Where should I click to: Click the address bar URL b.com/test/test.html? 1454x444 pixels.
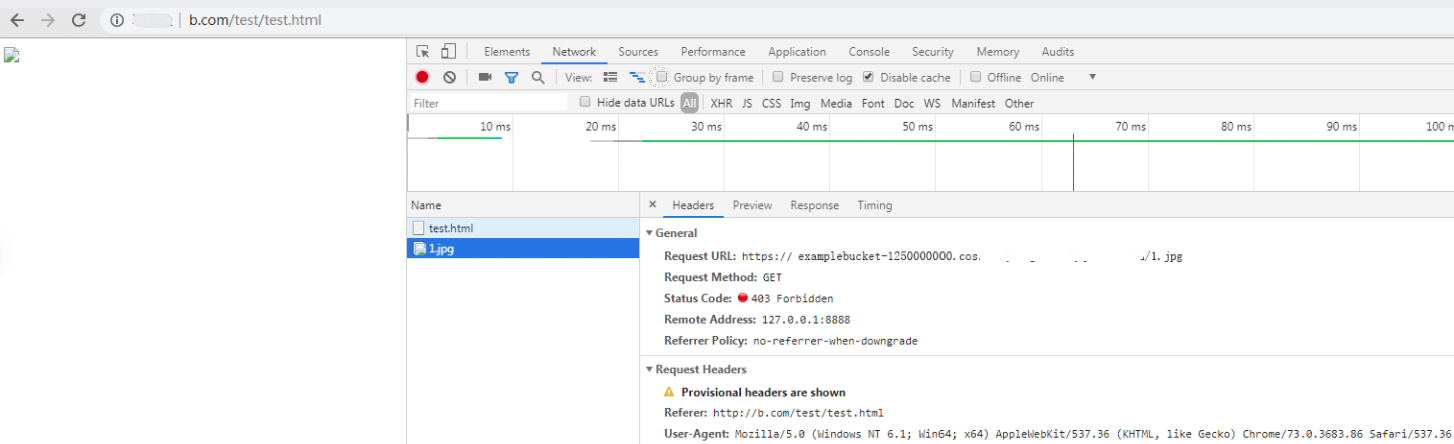(x=255, y=20)
